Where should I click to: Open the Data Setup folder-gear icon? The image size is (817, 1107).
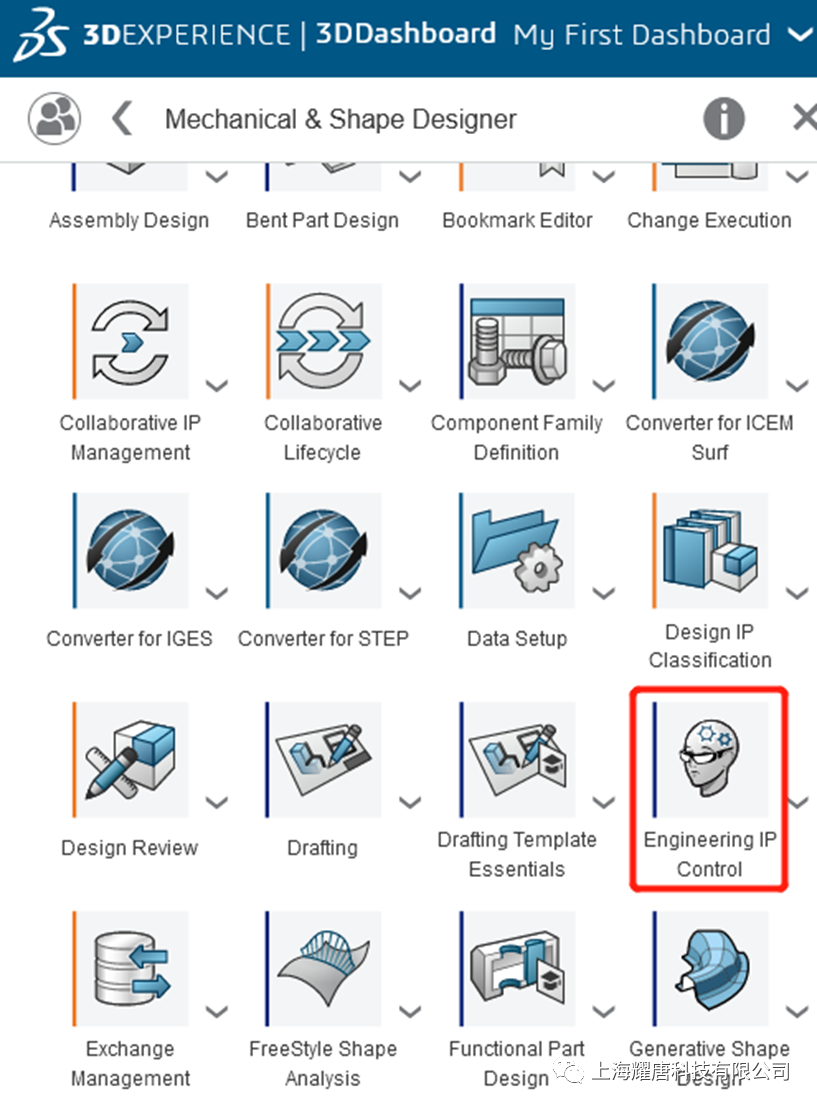[517, 551]
